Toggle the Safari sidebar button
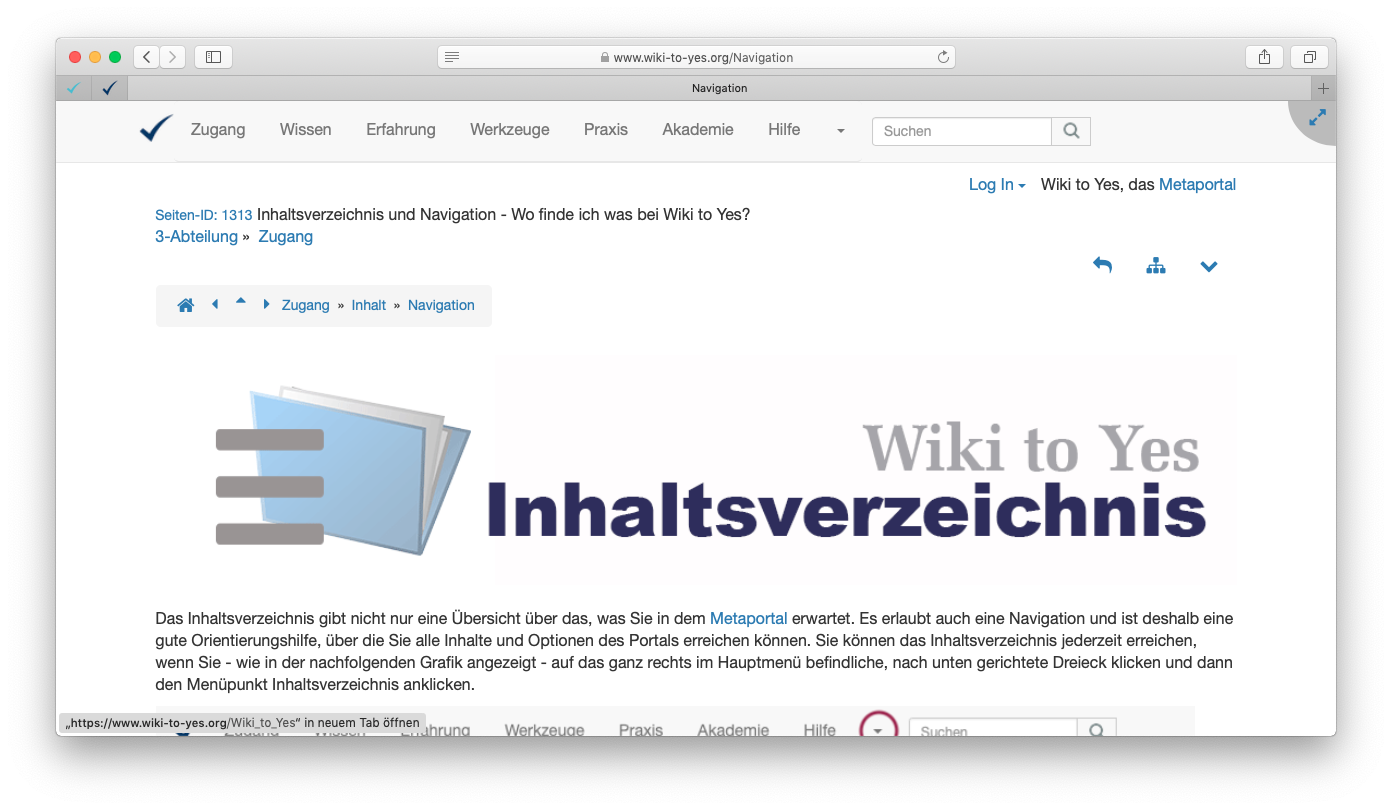This screenshot has width=1392, height=810. click(213, 57)
